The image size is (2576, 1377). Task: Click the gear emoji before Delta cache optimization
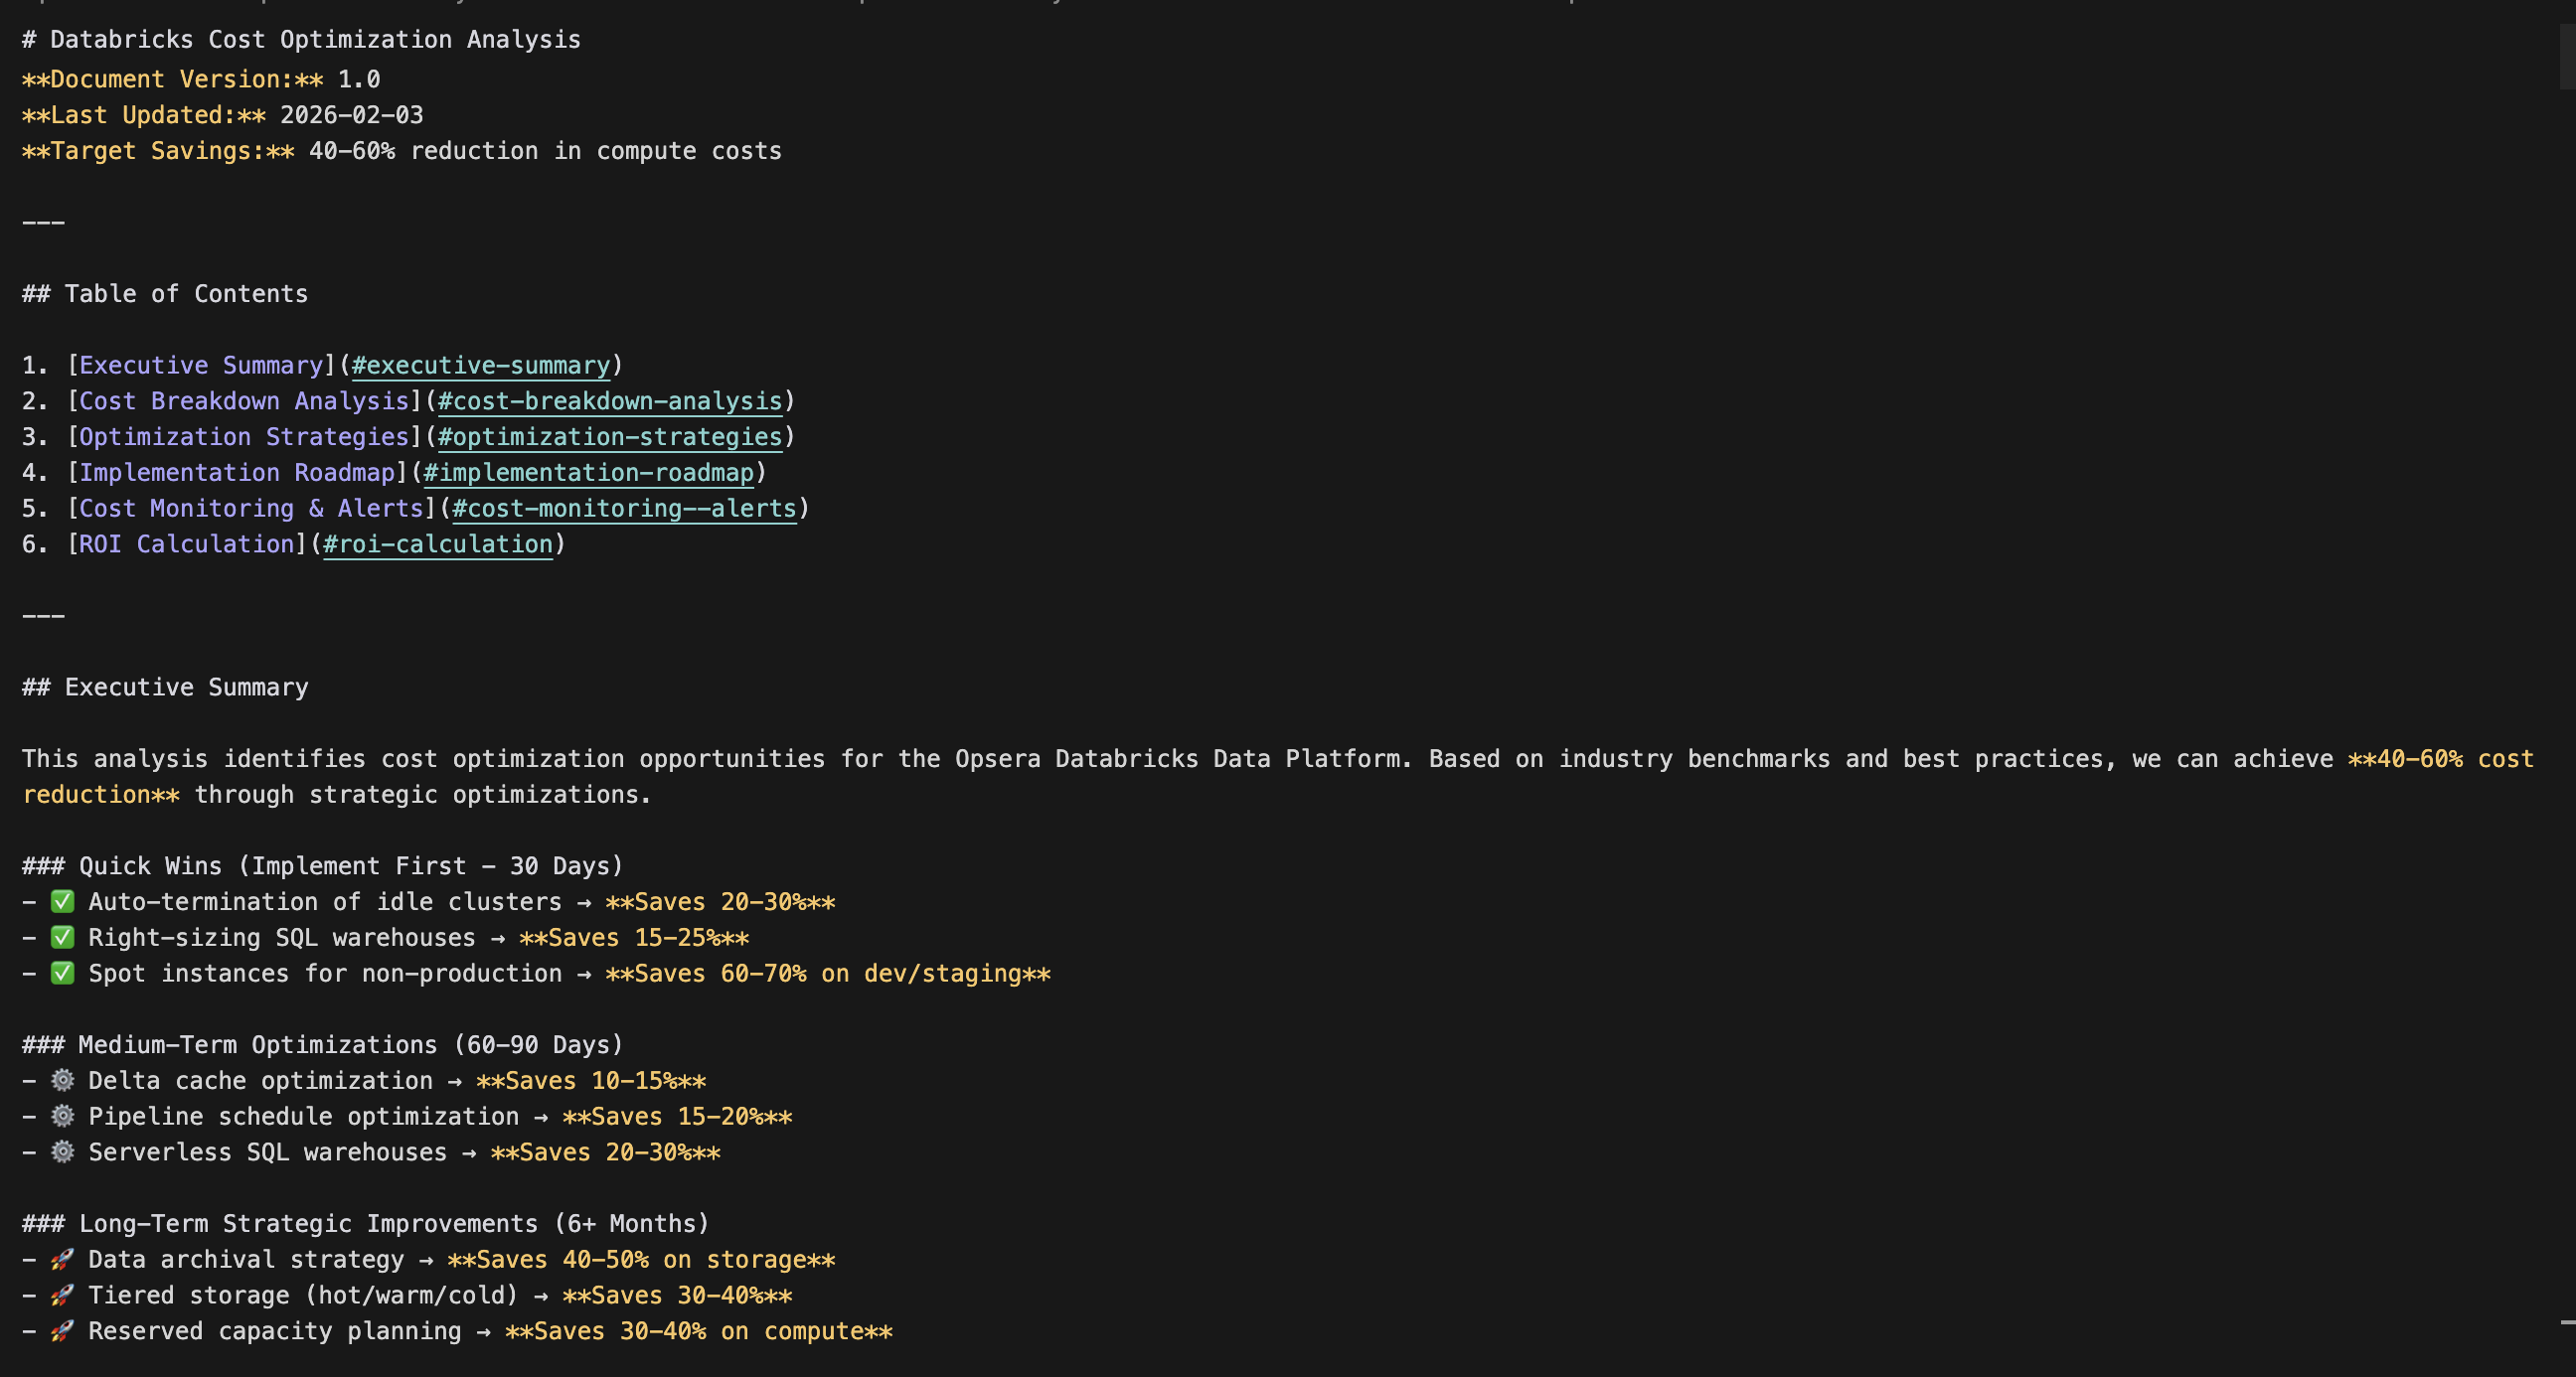point(62,1080)
